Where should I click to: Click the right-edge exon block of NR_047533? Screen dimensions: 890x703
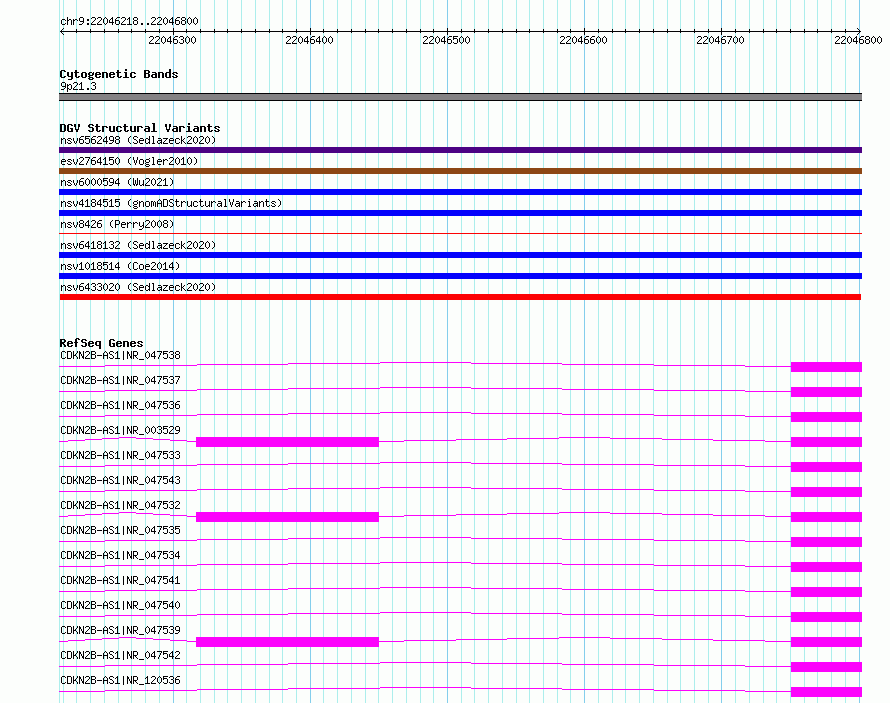pos(826,467)
